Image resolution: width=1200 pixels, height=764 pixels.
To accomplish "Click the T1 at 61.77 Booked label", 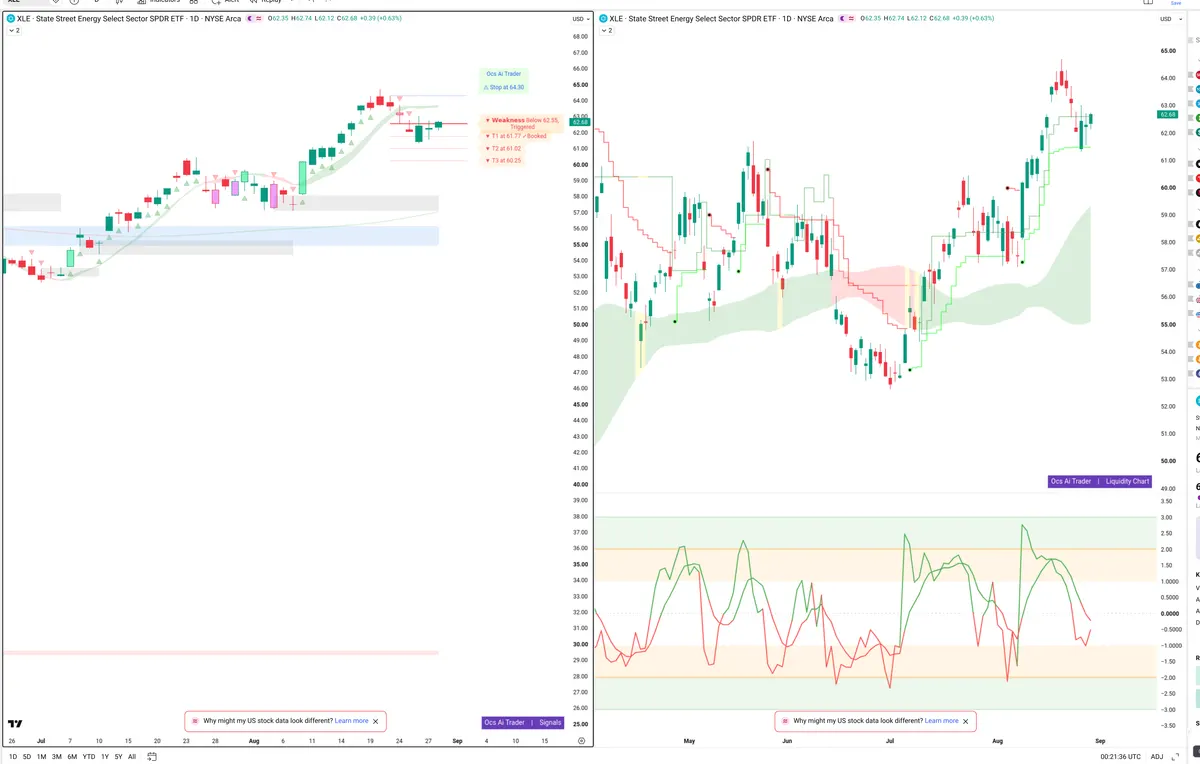I will (516, 135).
